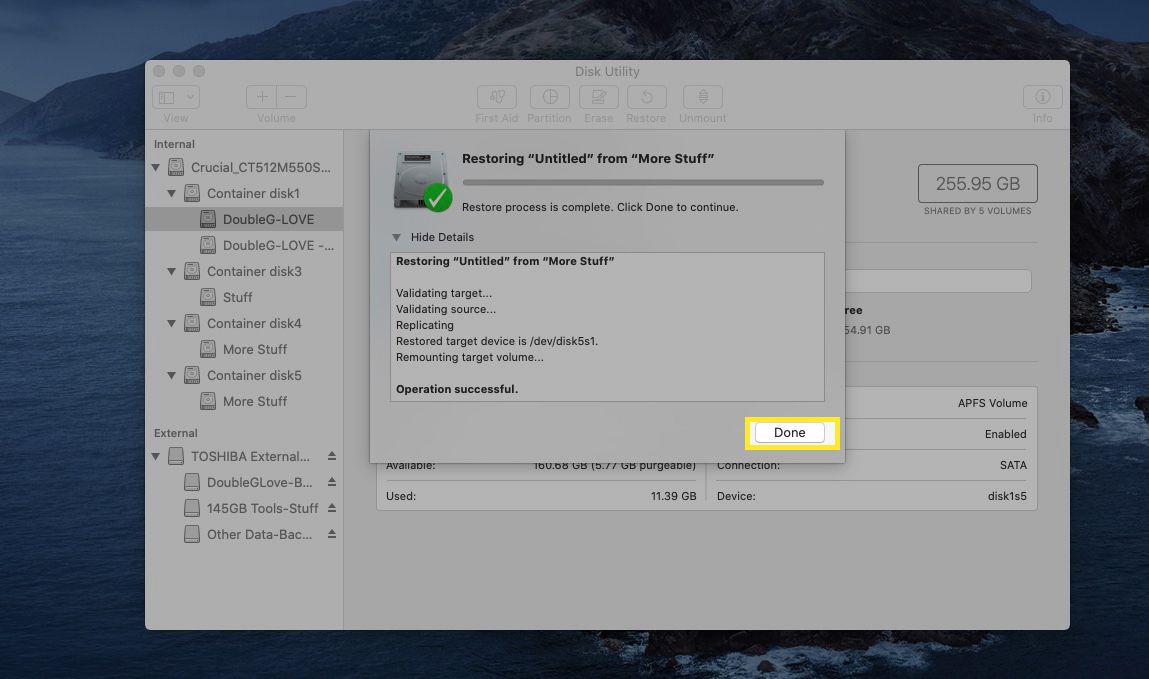
Task: Click the Erase toolbar icon
Action: [598, 97]
